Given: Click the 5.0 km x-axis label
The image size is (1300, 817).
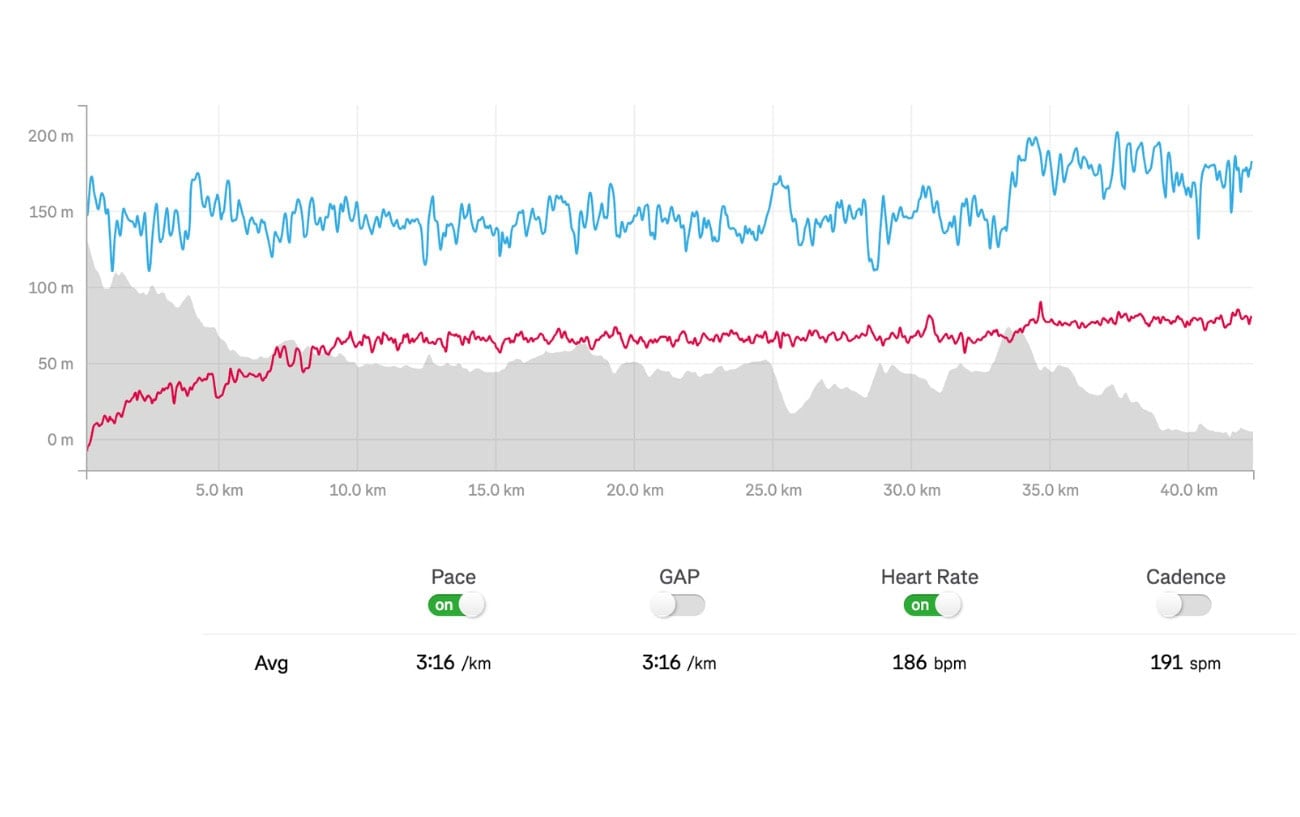Looking at the screenshot, I should point(221,491).
